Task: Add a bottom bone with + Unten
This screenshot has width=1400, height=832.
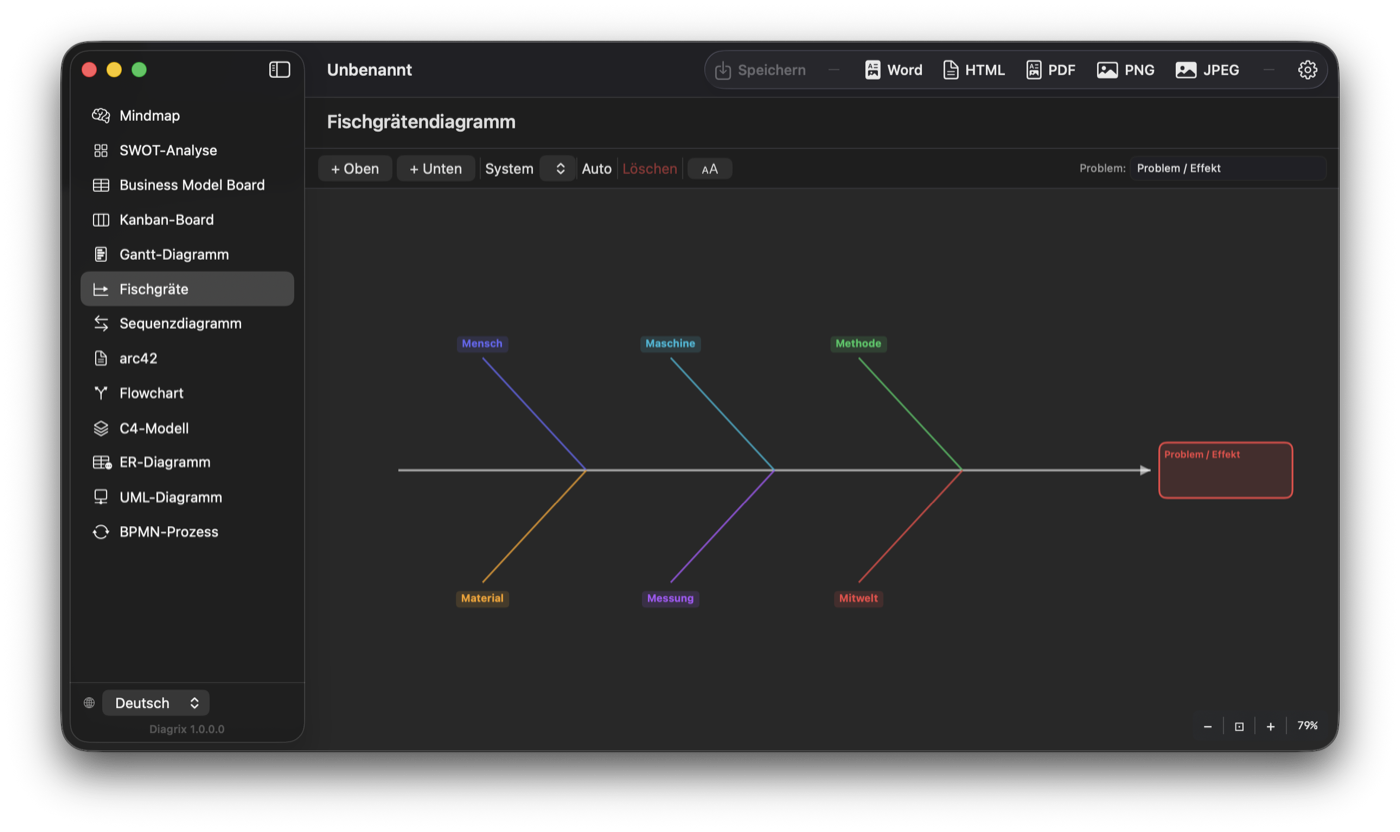Action: 436,169
